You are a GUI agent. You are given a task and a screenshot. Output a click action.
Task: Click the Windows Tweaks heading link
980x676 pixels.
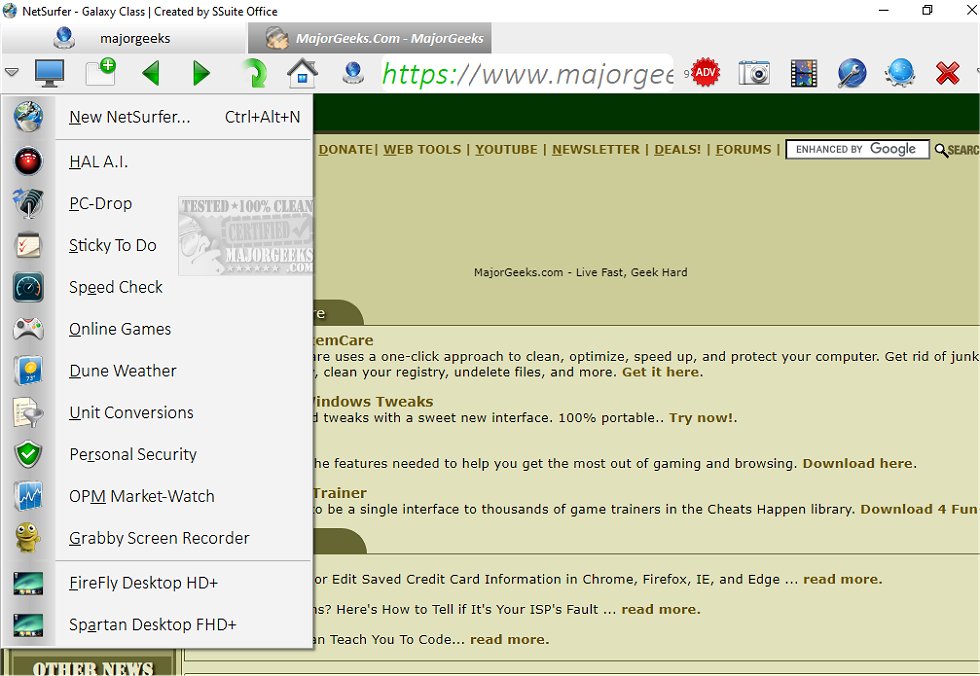pos(373,402)
